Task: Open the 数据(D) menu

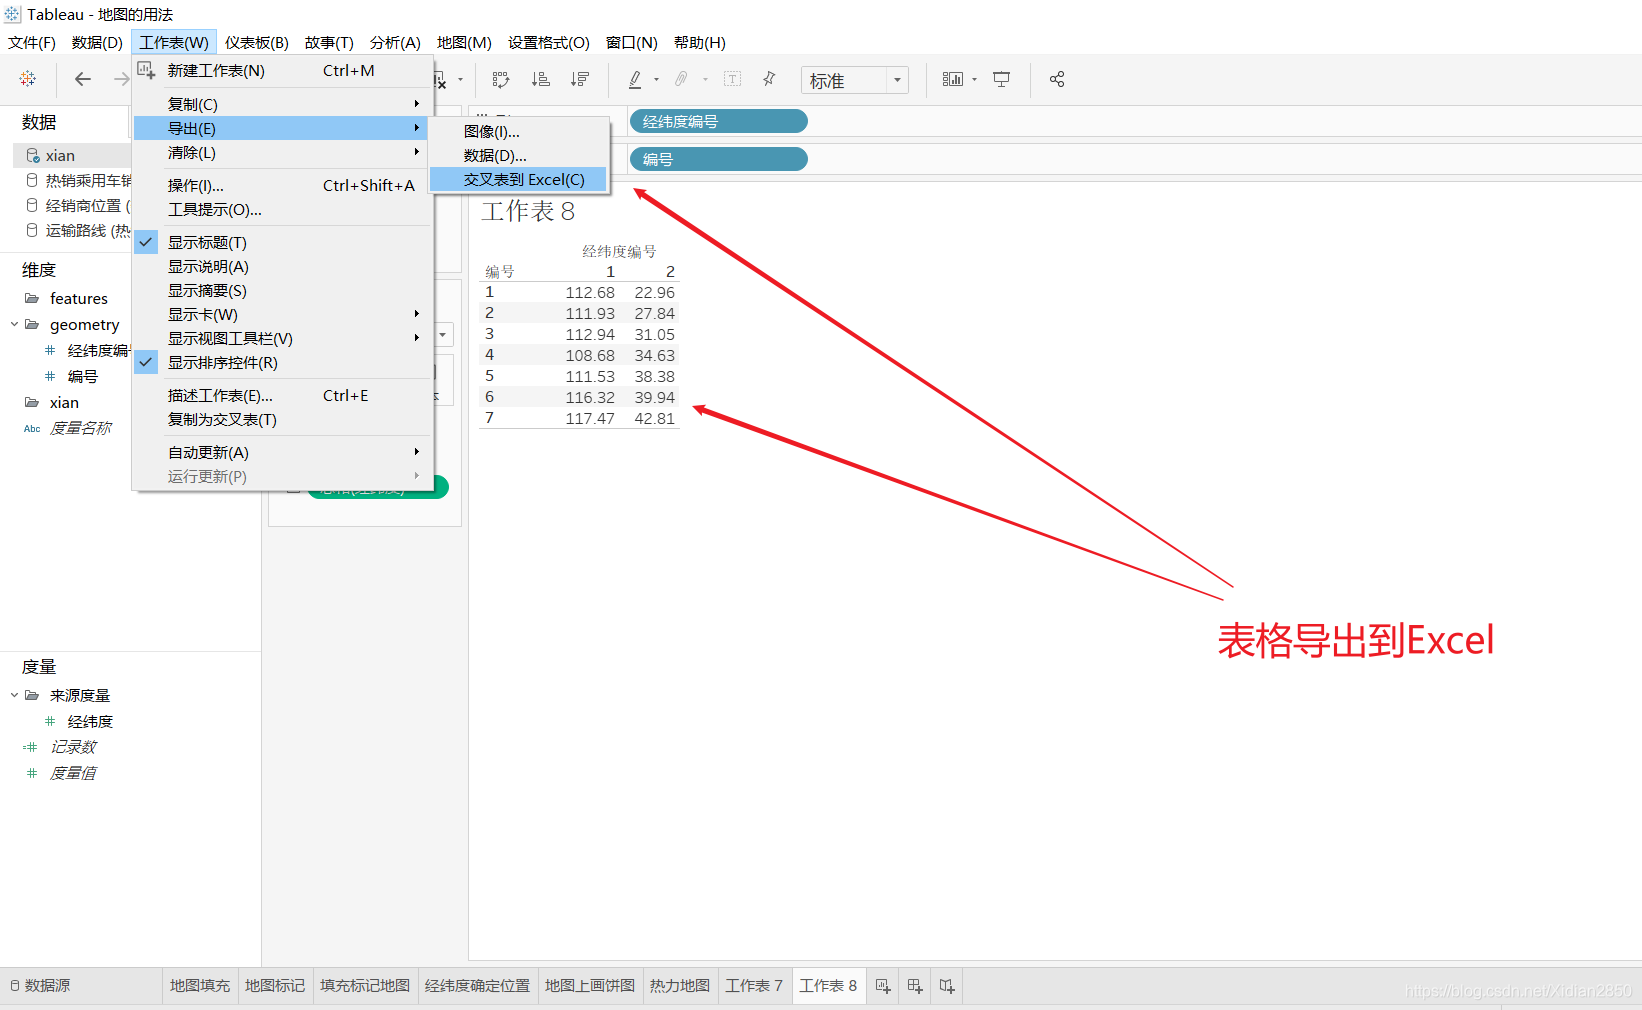Action: (97, 42)
